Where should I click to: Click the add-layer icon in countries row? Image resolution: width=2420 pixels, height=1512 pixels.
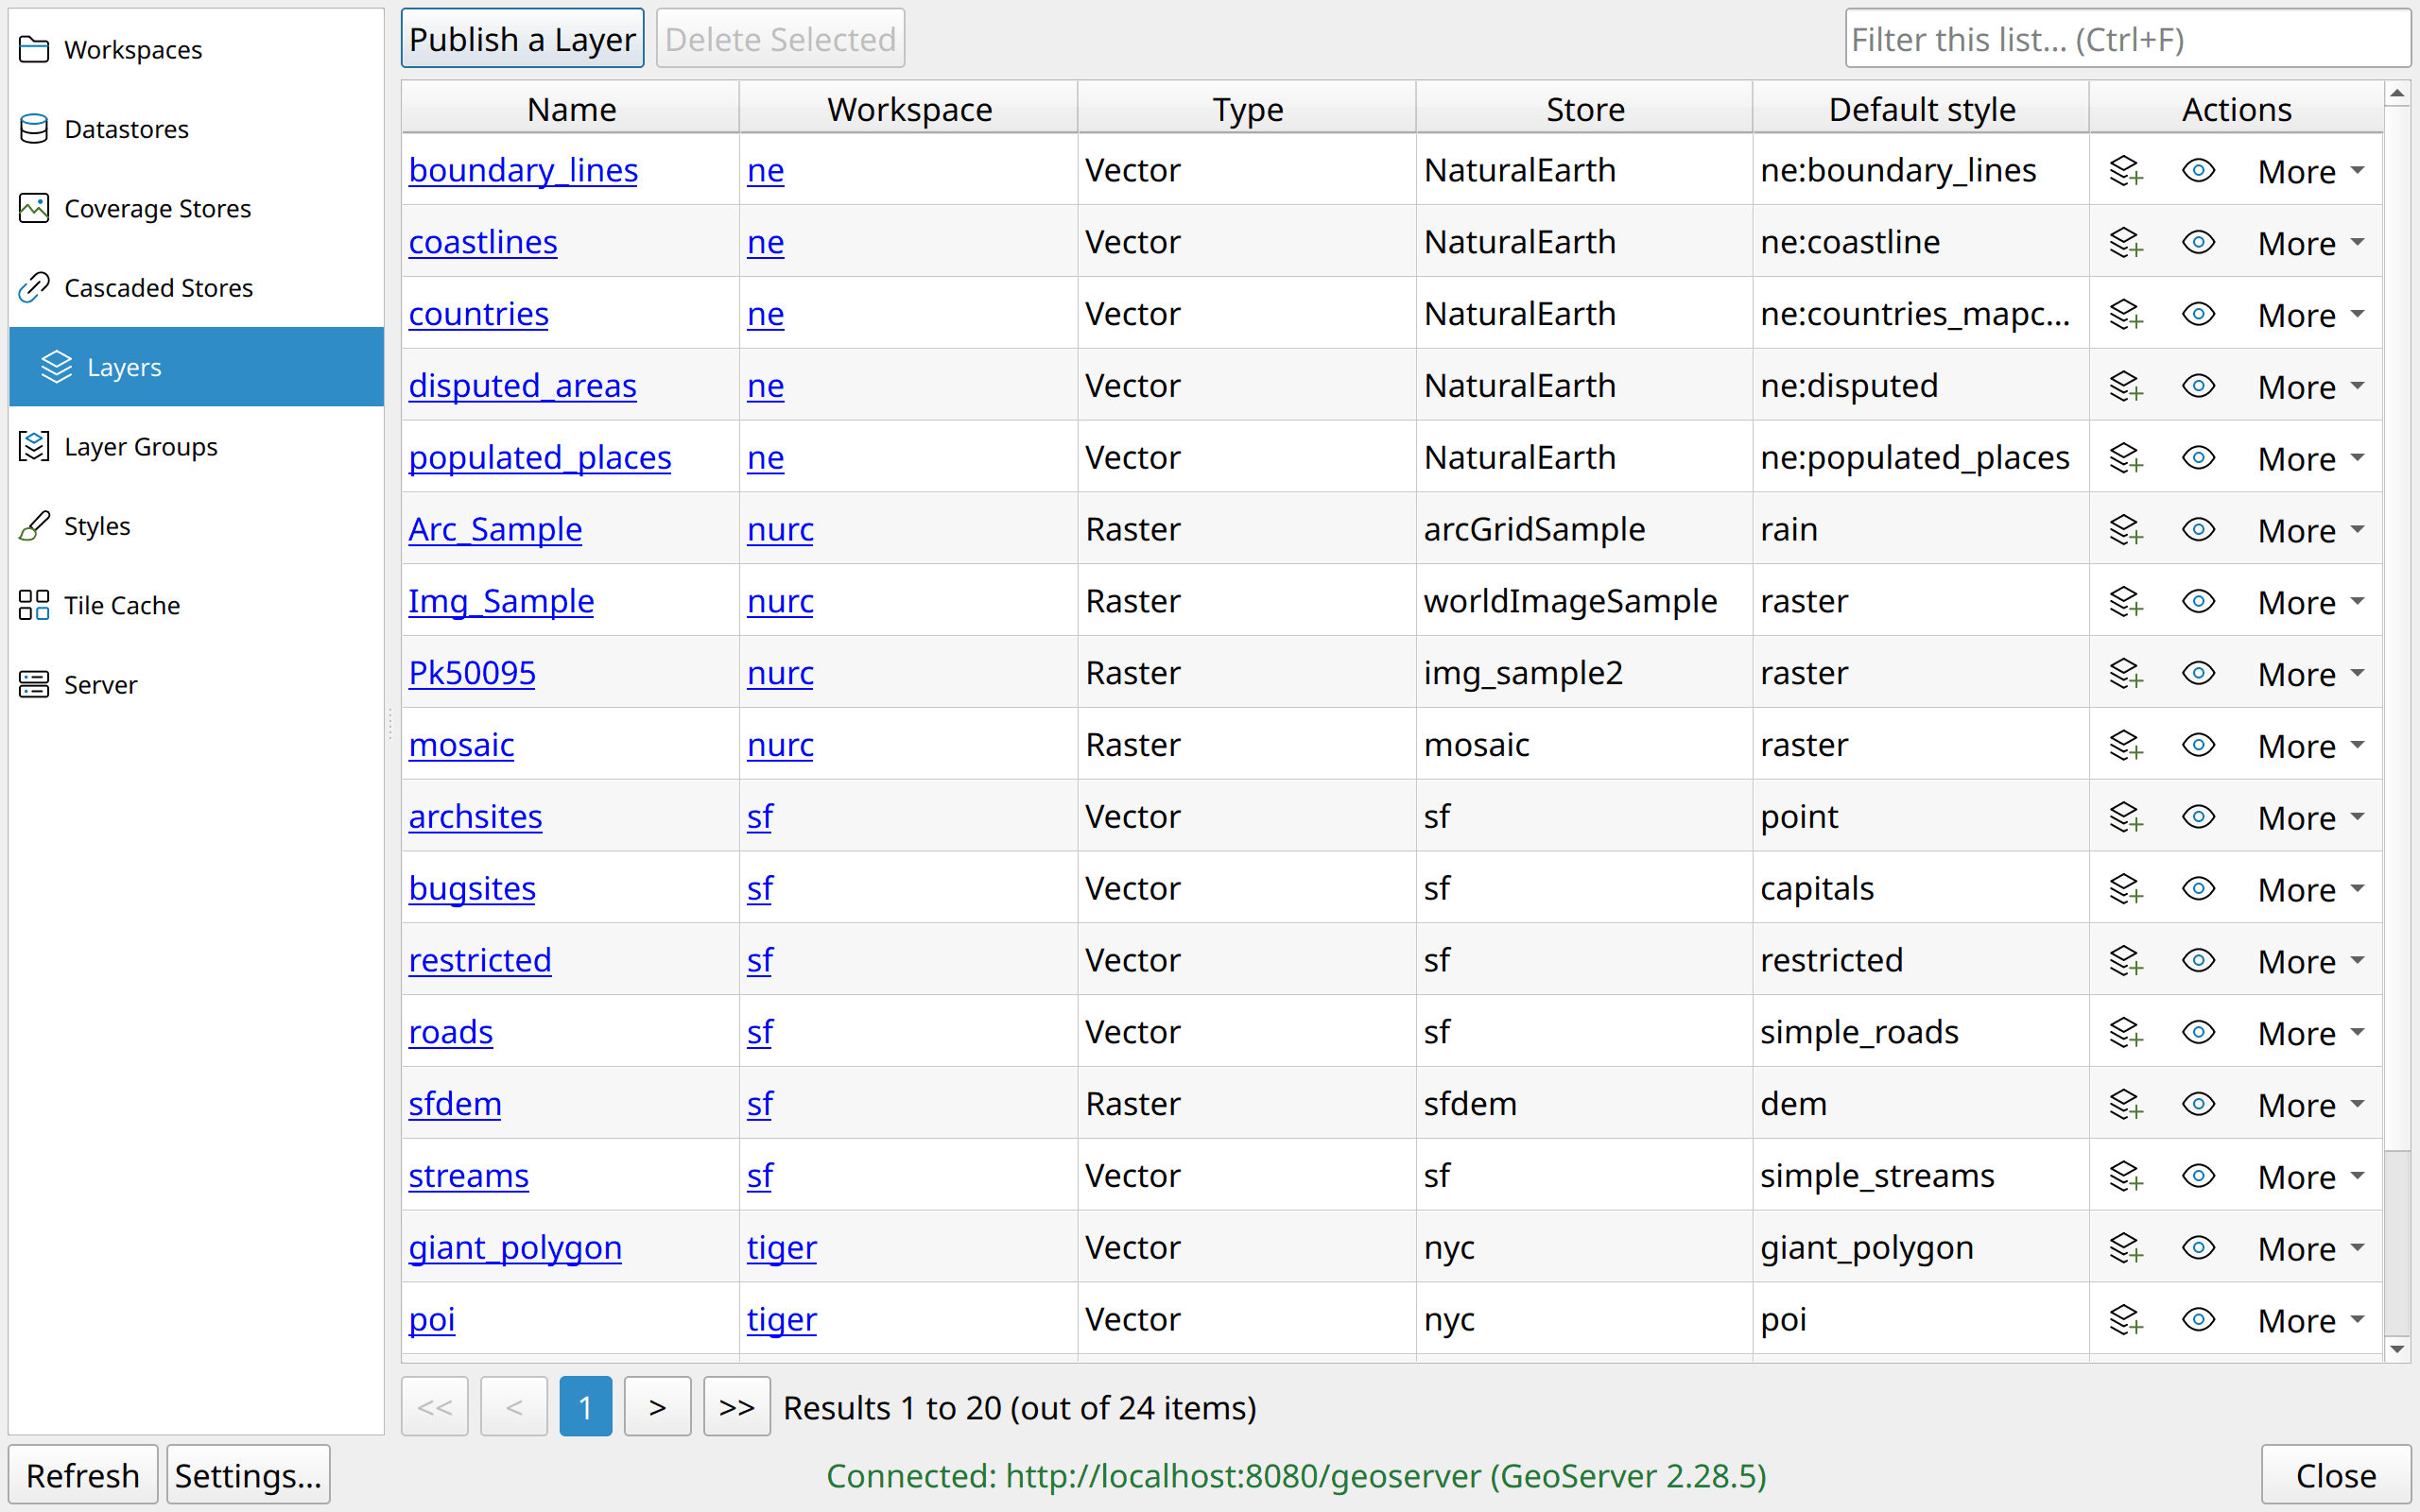2126,315
